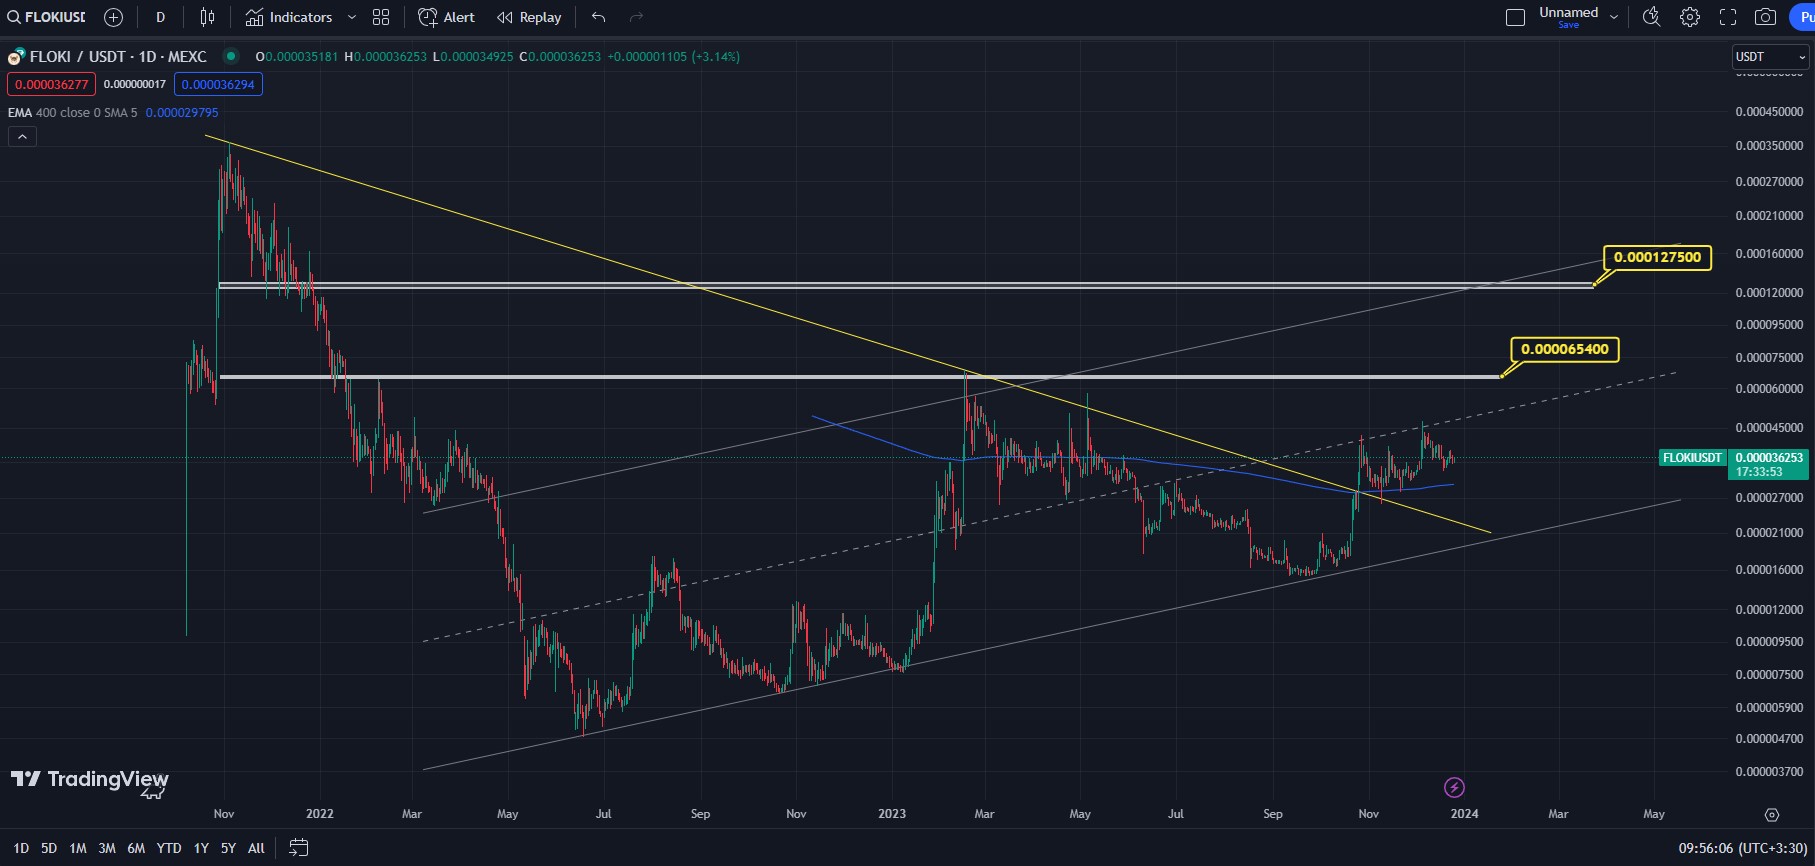Select the 1D date range

pyautogui.click(x=21, y=848)
